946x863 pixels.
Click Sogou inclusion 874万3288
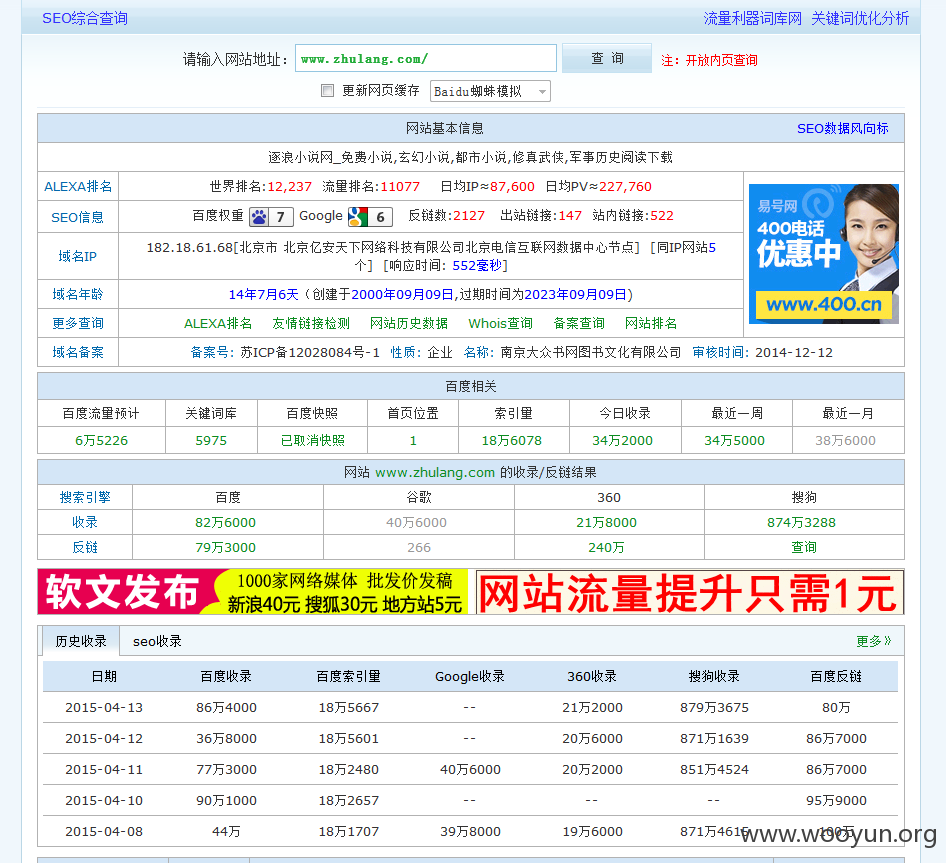[801, 523]
